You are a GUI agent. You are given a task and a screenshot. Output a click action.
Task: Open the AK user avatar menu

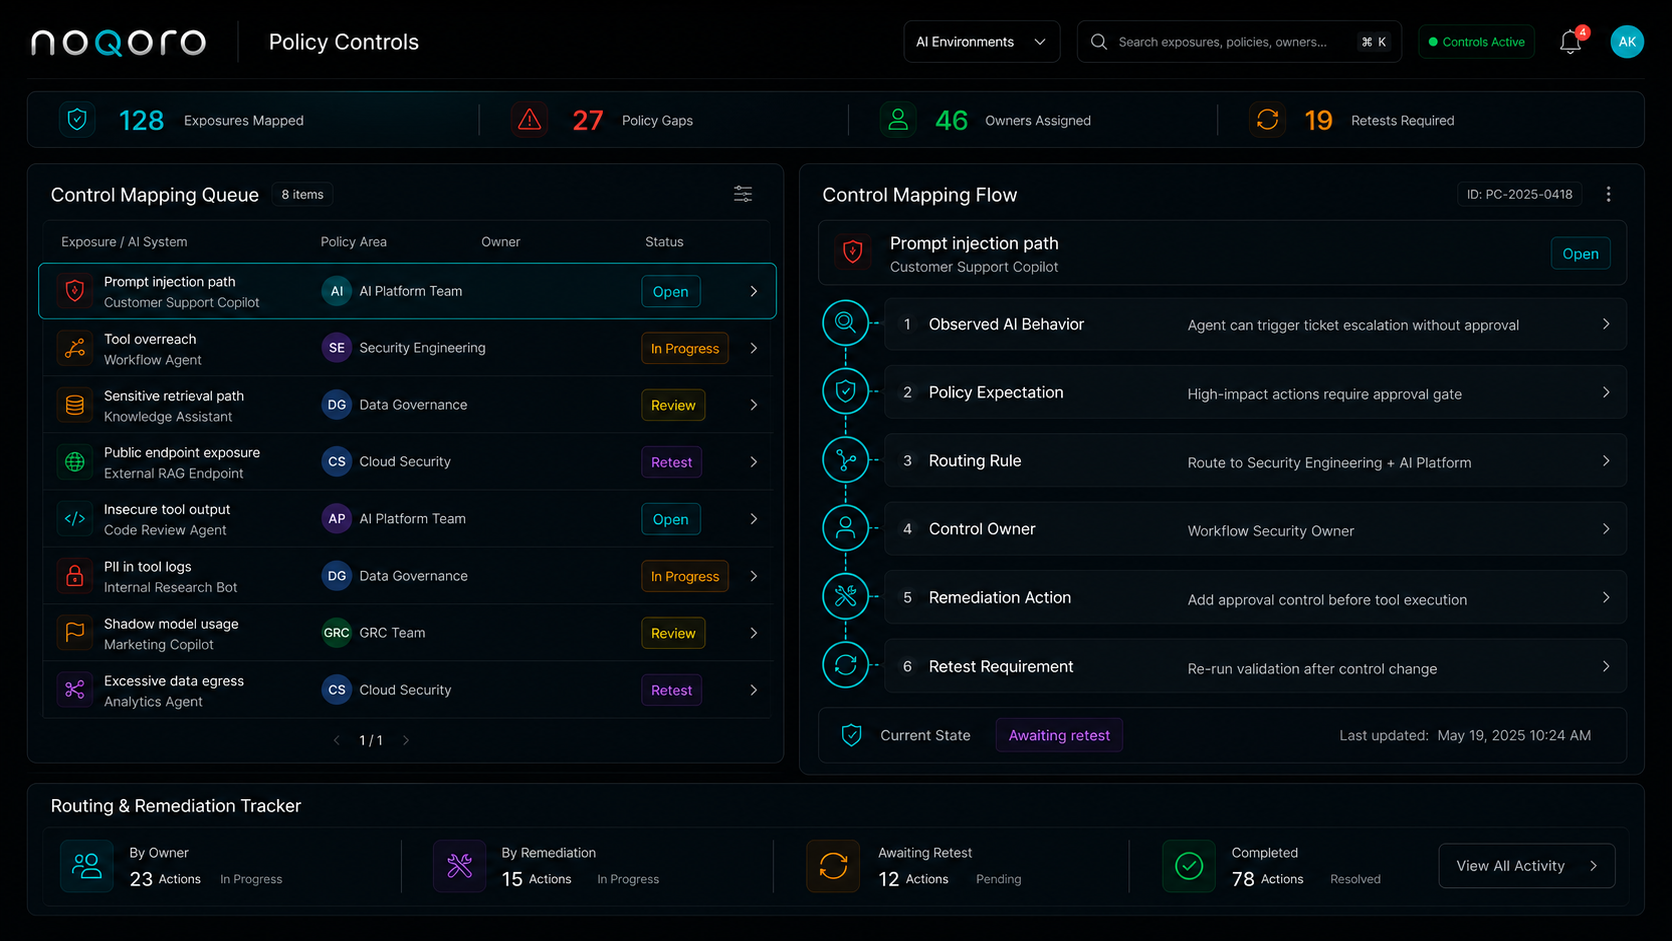coord(1627,42)
